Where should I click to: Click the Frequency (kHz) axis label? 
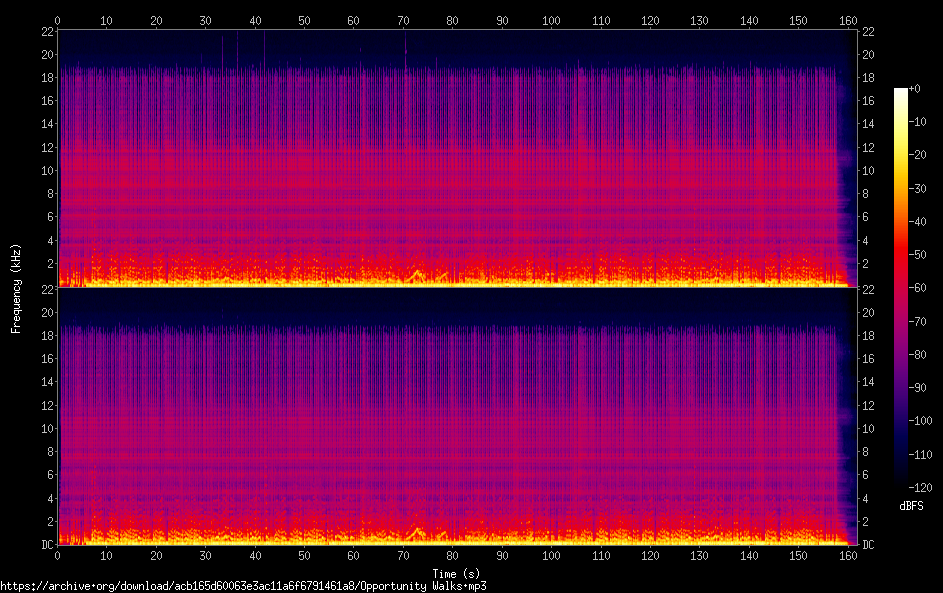(x=16, y=287)
